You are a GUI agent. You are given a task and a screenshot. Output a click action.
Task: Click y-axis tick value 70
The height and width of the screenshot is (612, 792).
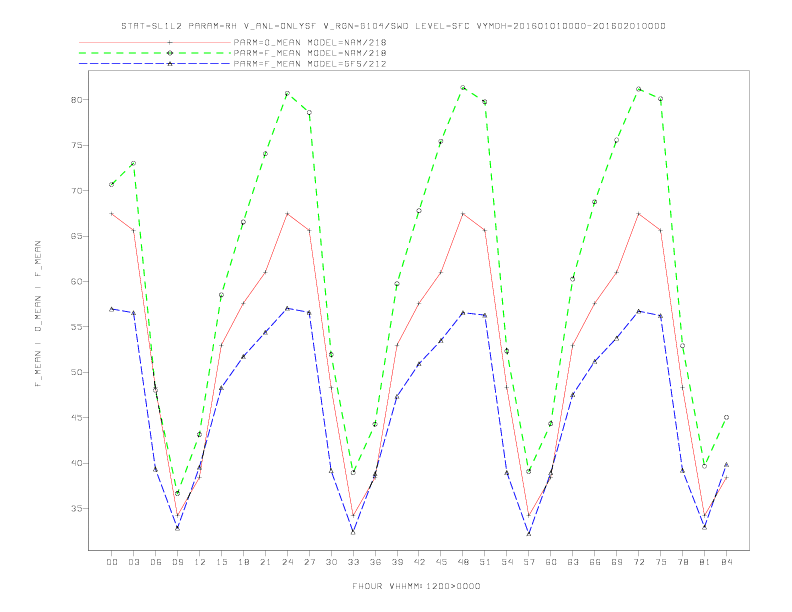click(x=76, y=190)
